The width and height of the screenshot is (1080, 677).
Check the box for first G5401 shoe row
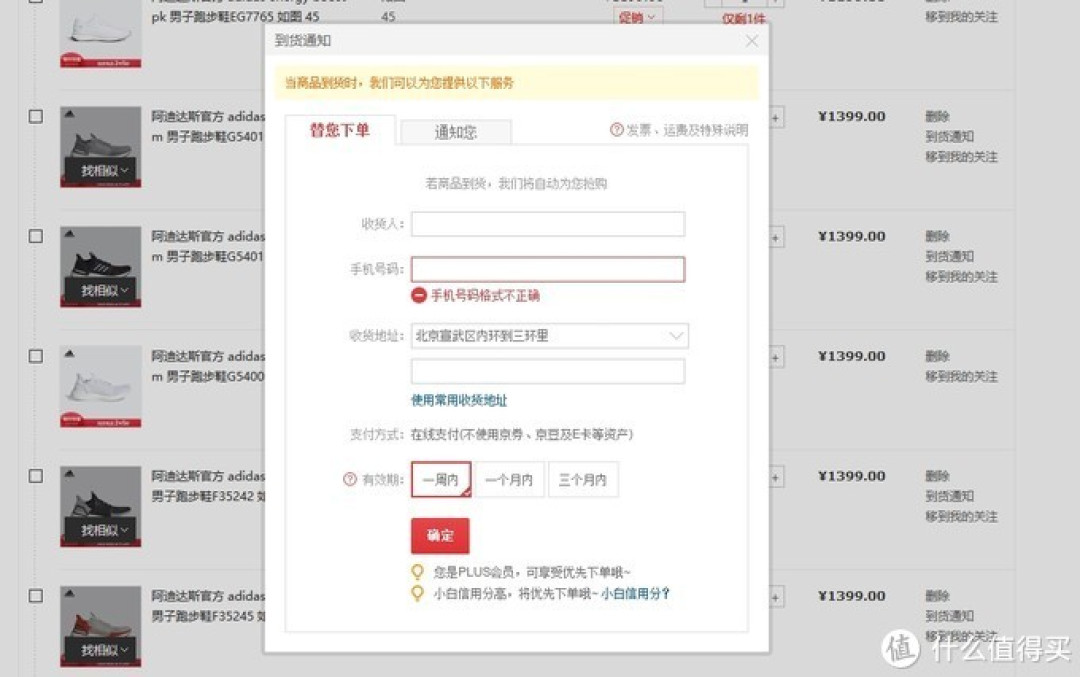coord(36,116)
